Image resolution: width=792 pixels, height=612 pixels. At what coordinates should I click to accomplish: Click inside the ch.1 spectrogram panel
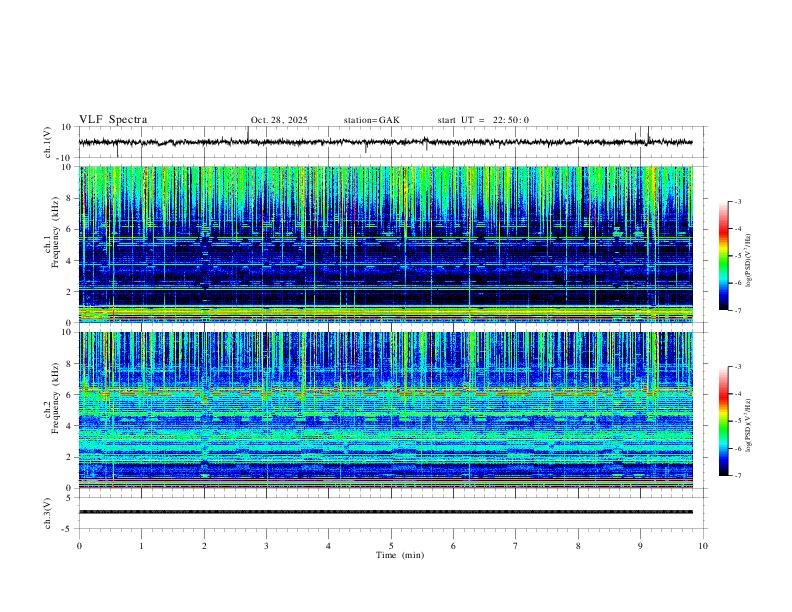click(385, 244)
